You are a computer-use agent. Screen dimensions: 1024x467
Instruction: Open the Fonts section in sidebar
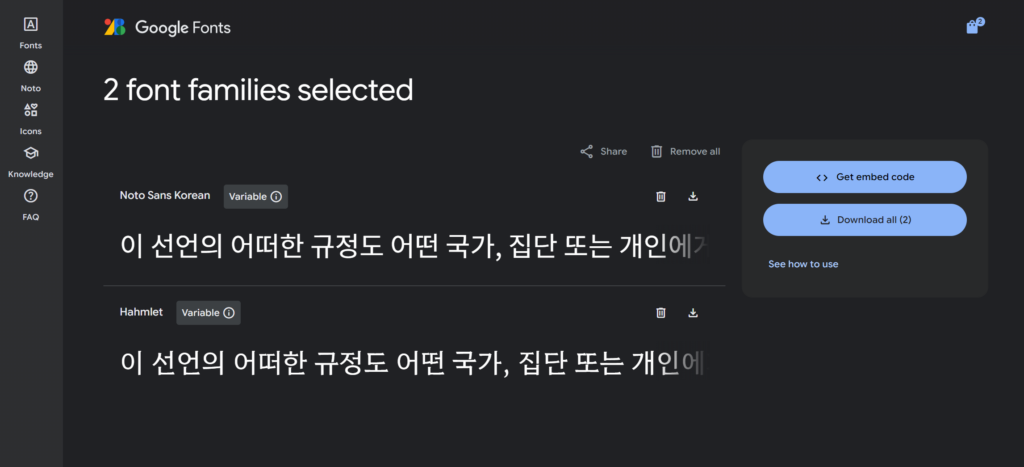(31, 33)
